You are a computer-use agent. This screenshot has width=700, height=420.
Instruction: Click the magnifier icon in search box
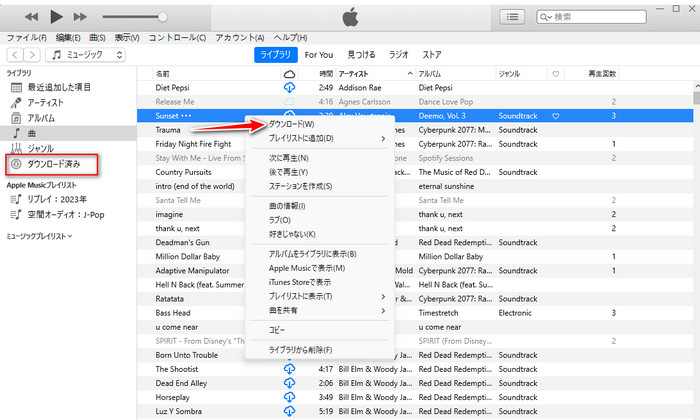pos(545,17)
